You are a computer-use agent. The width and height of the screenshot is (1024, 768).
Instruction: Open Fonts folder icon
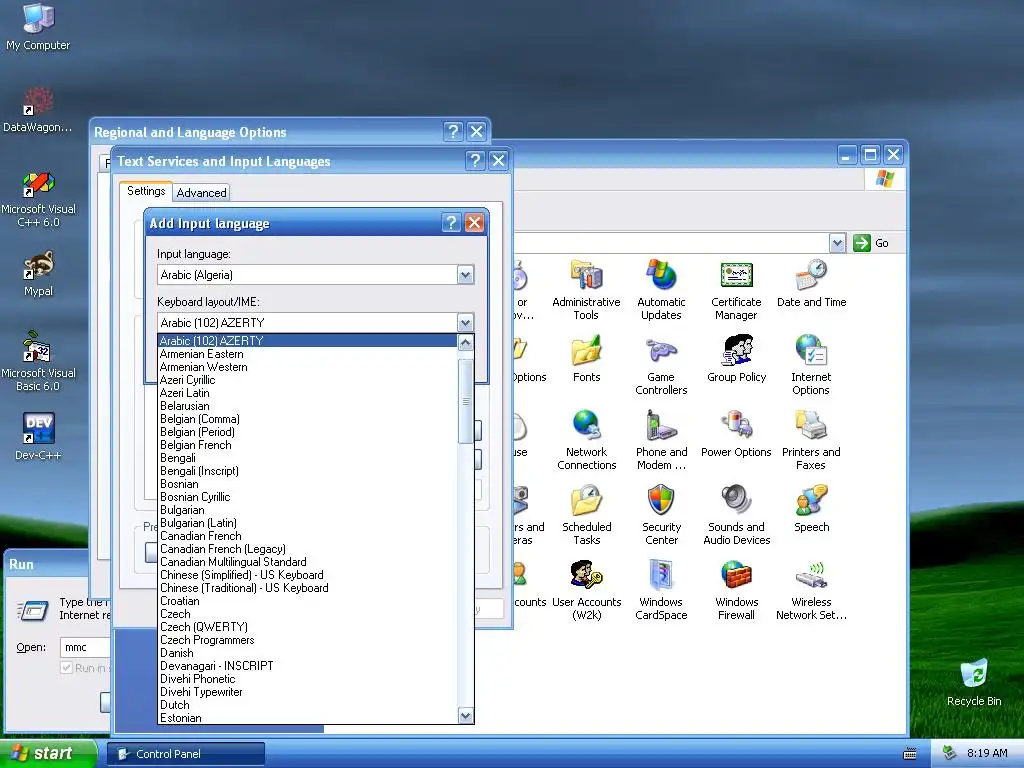(x=586, y=359)
